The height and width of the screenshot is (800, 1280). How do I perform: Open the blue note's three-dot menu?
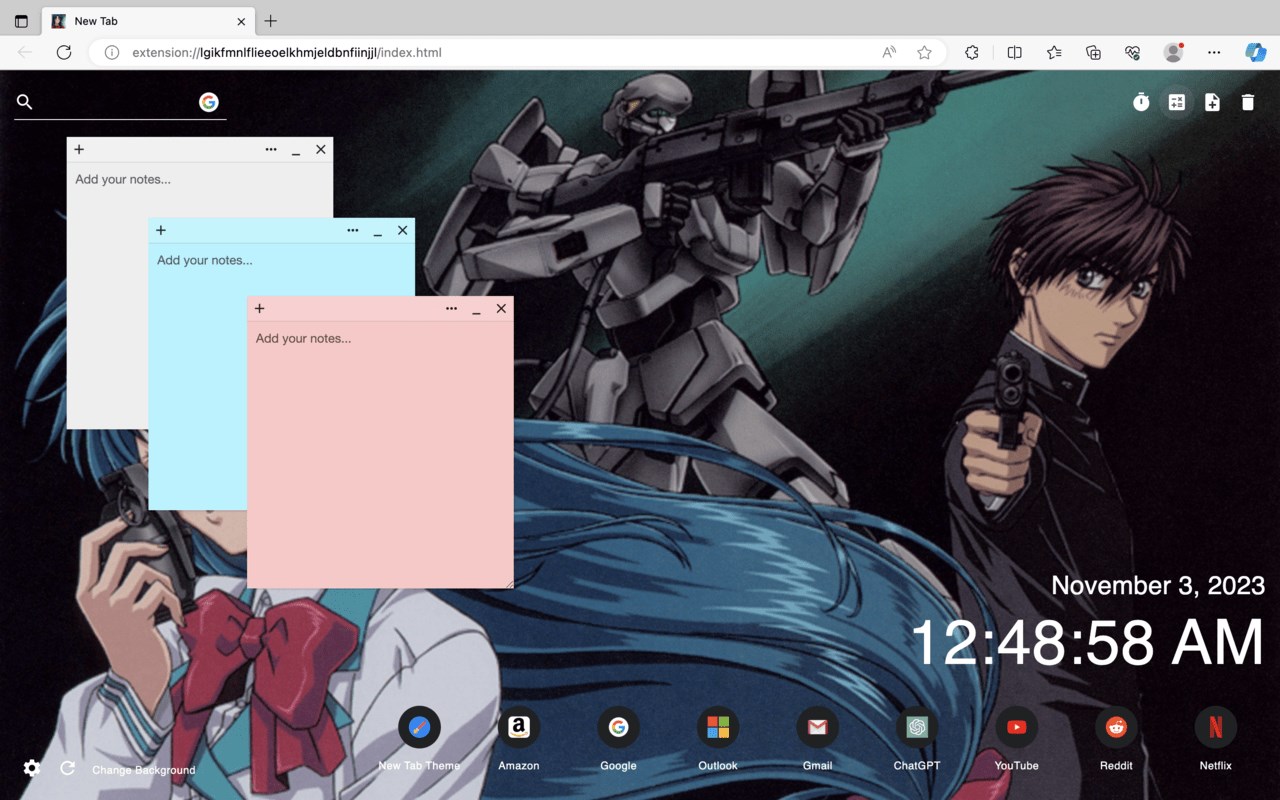[x=353, y=231]
